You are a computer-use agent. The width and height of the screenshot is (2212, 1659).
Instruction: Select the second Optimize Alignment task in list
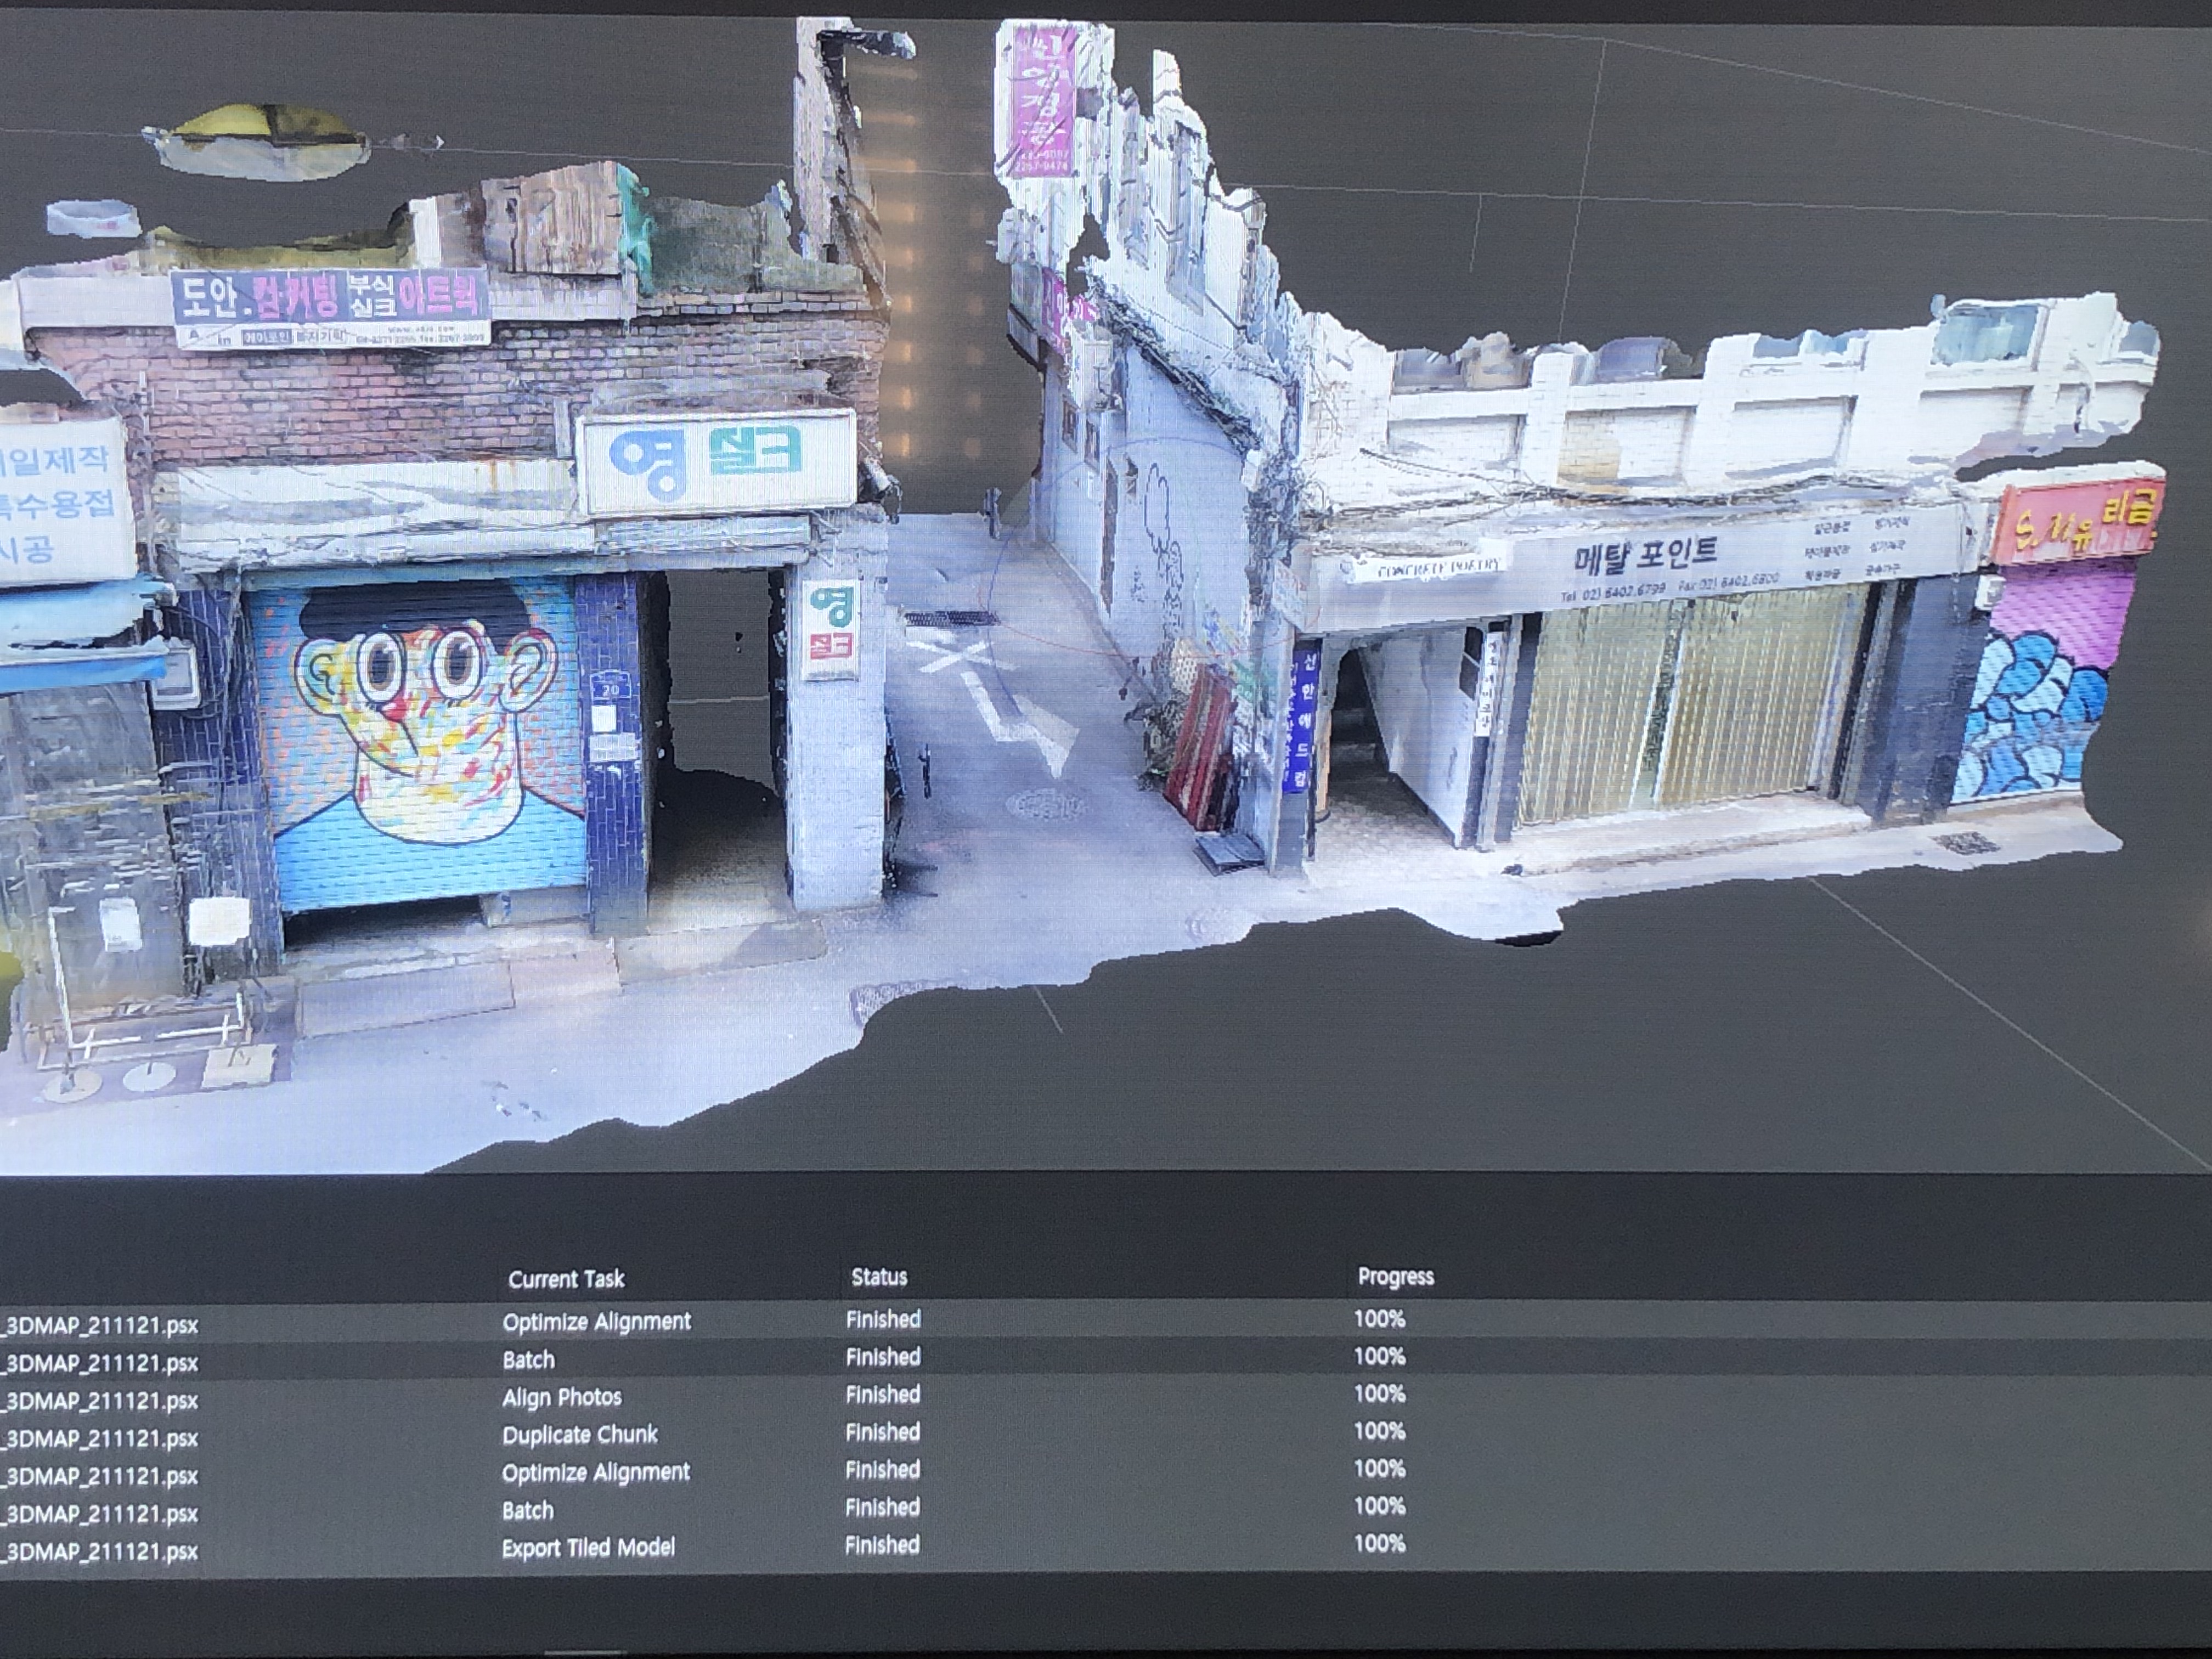coord(596,1473)
